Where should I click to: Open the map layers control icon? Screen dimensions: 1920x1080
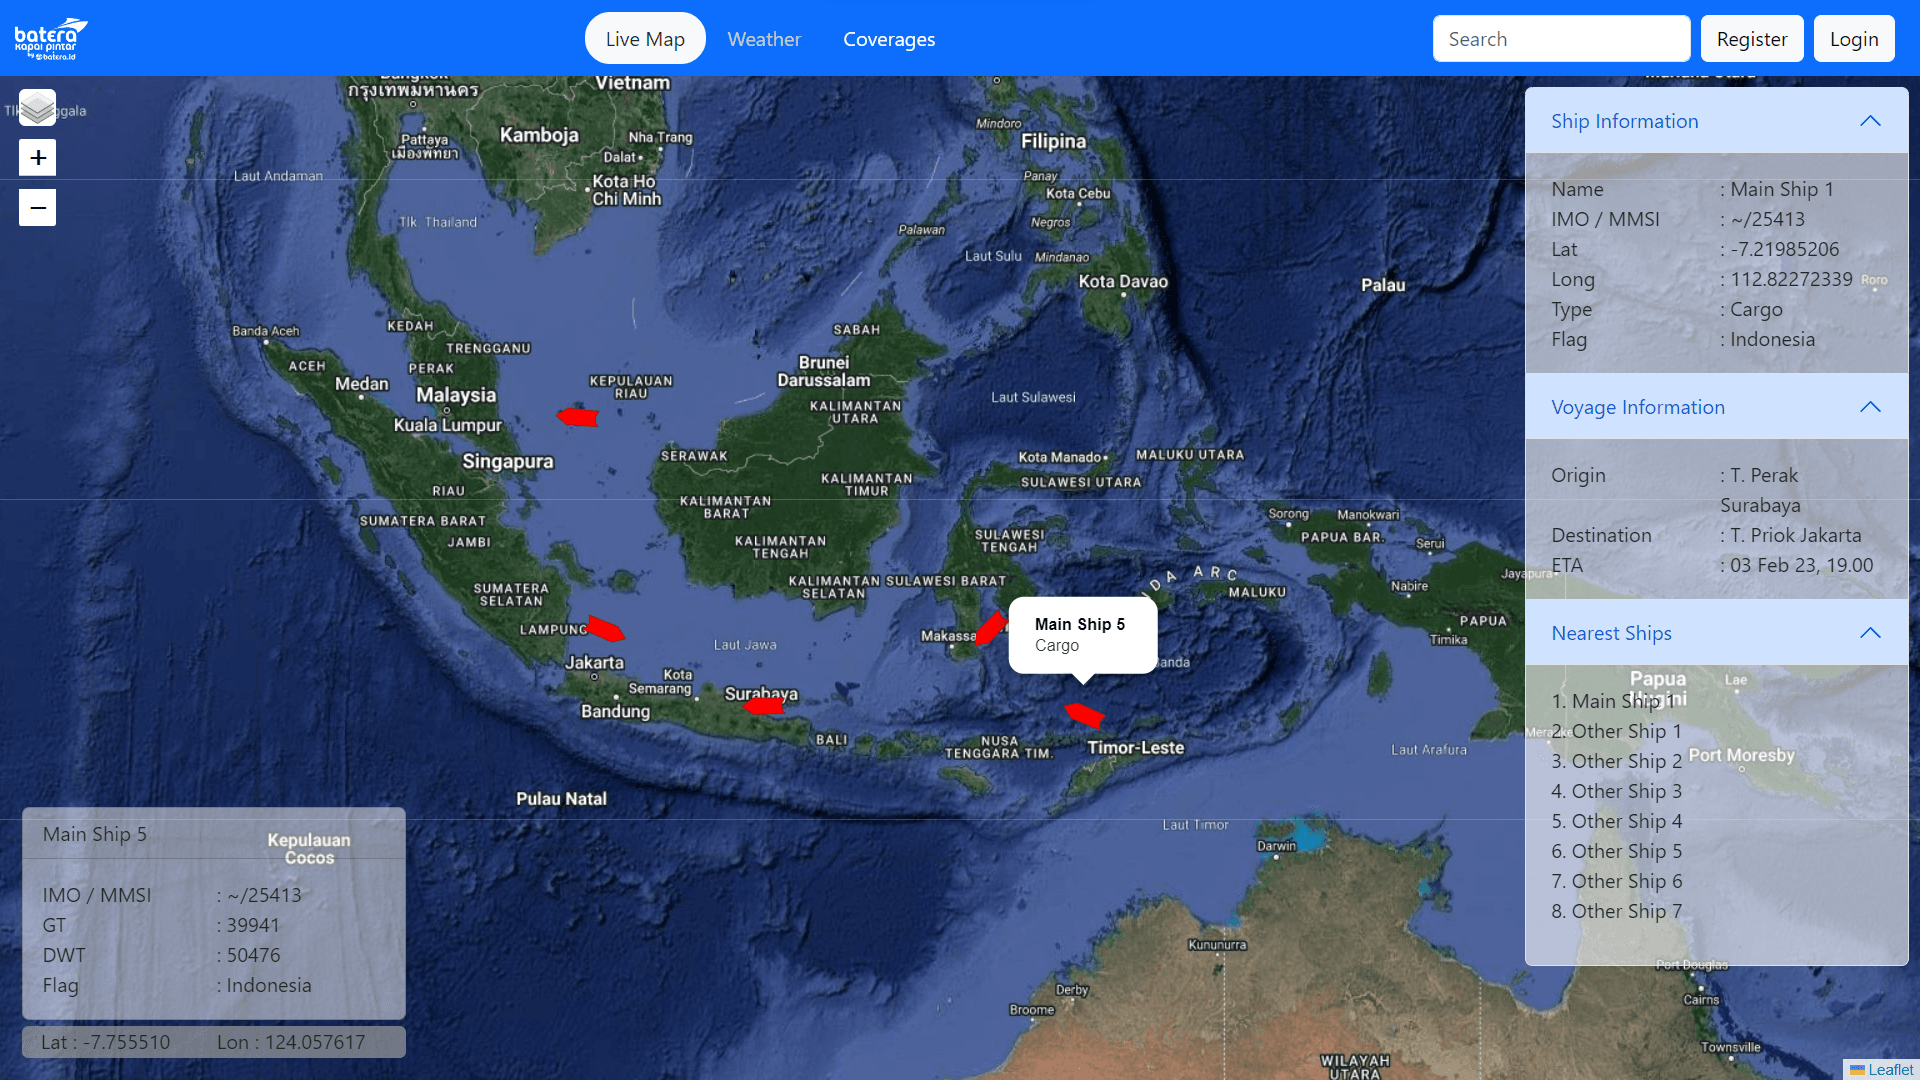click(37, 108)
